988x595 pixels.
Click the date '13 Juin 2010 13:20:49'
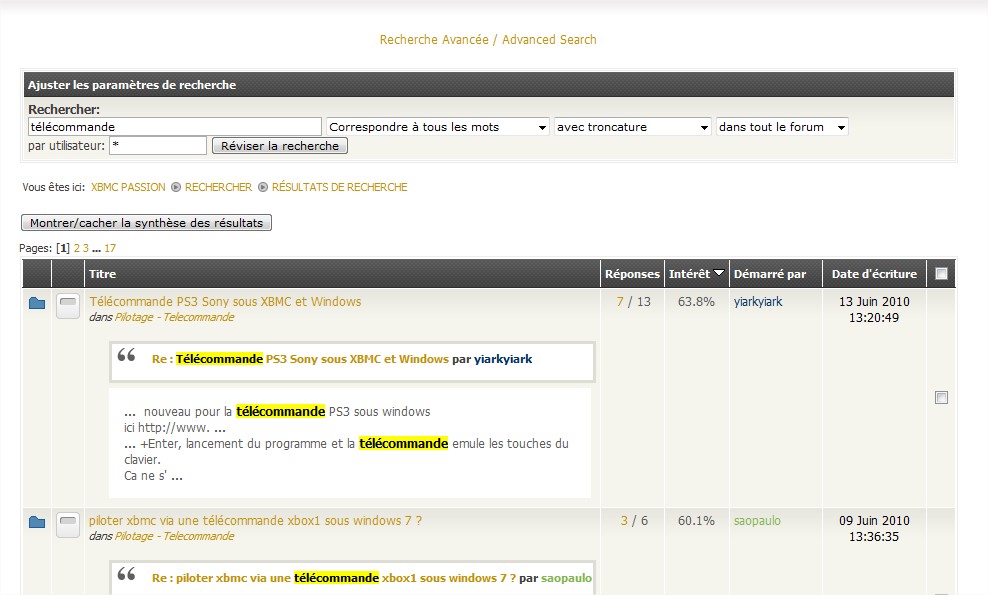pyautogui.click(x=874, y=309)
